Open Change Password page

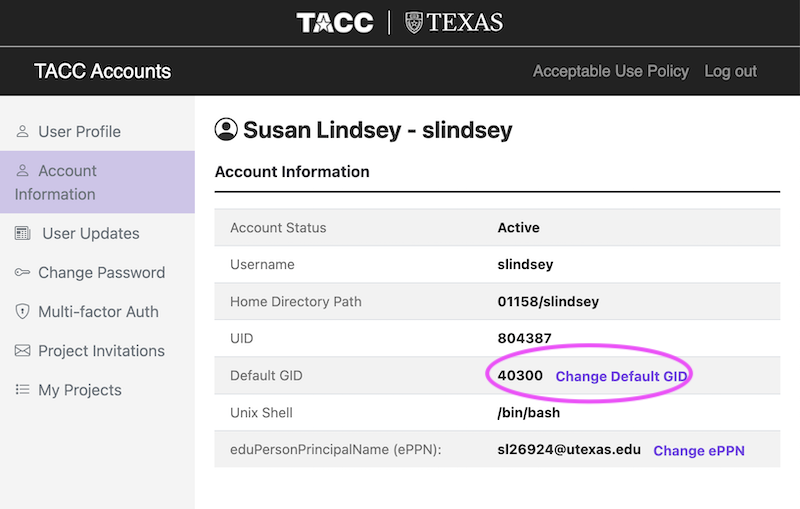click(x=102, y=272)
